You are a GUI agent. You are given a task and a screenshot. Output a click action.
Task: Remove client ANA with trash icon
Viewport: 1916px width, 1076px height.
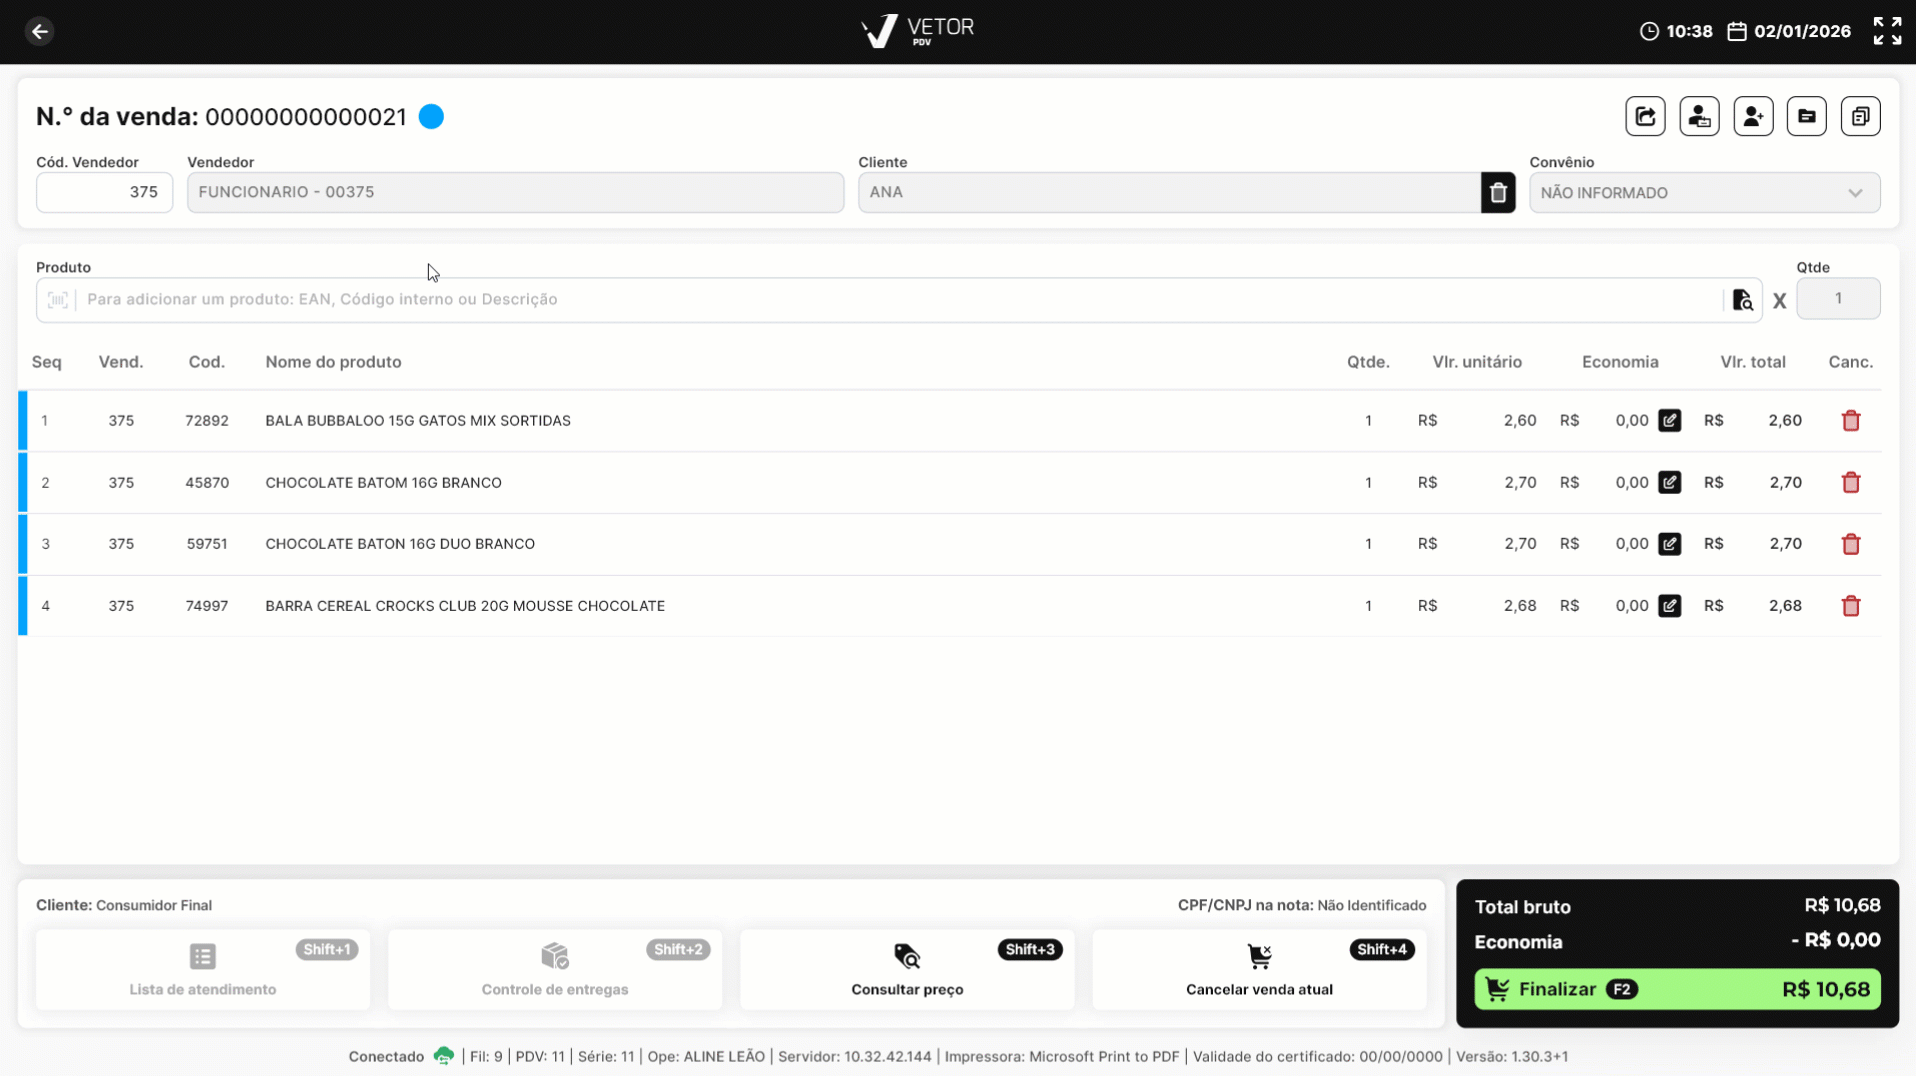tap(1498, 193)
